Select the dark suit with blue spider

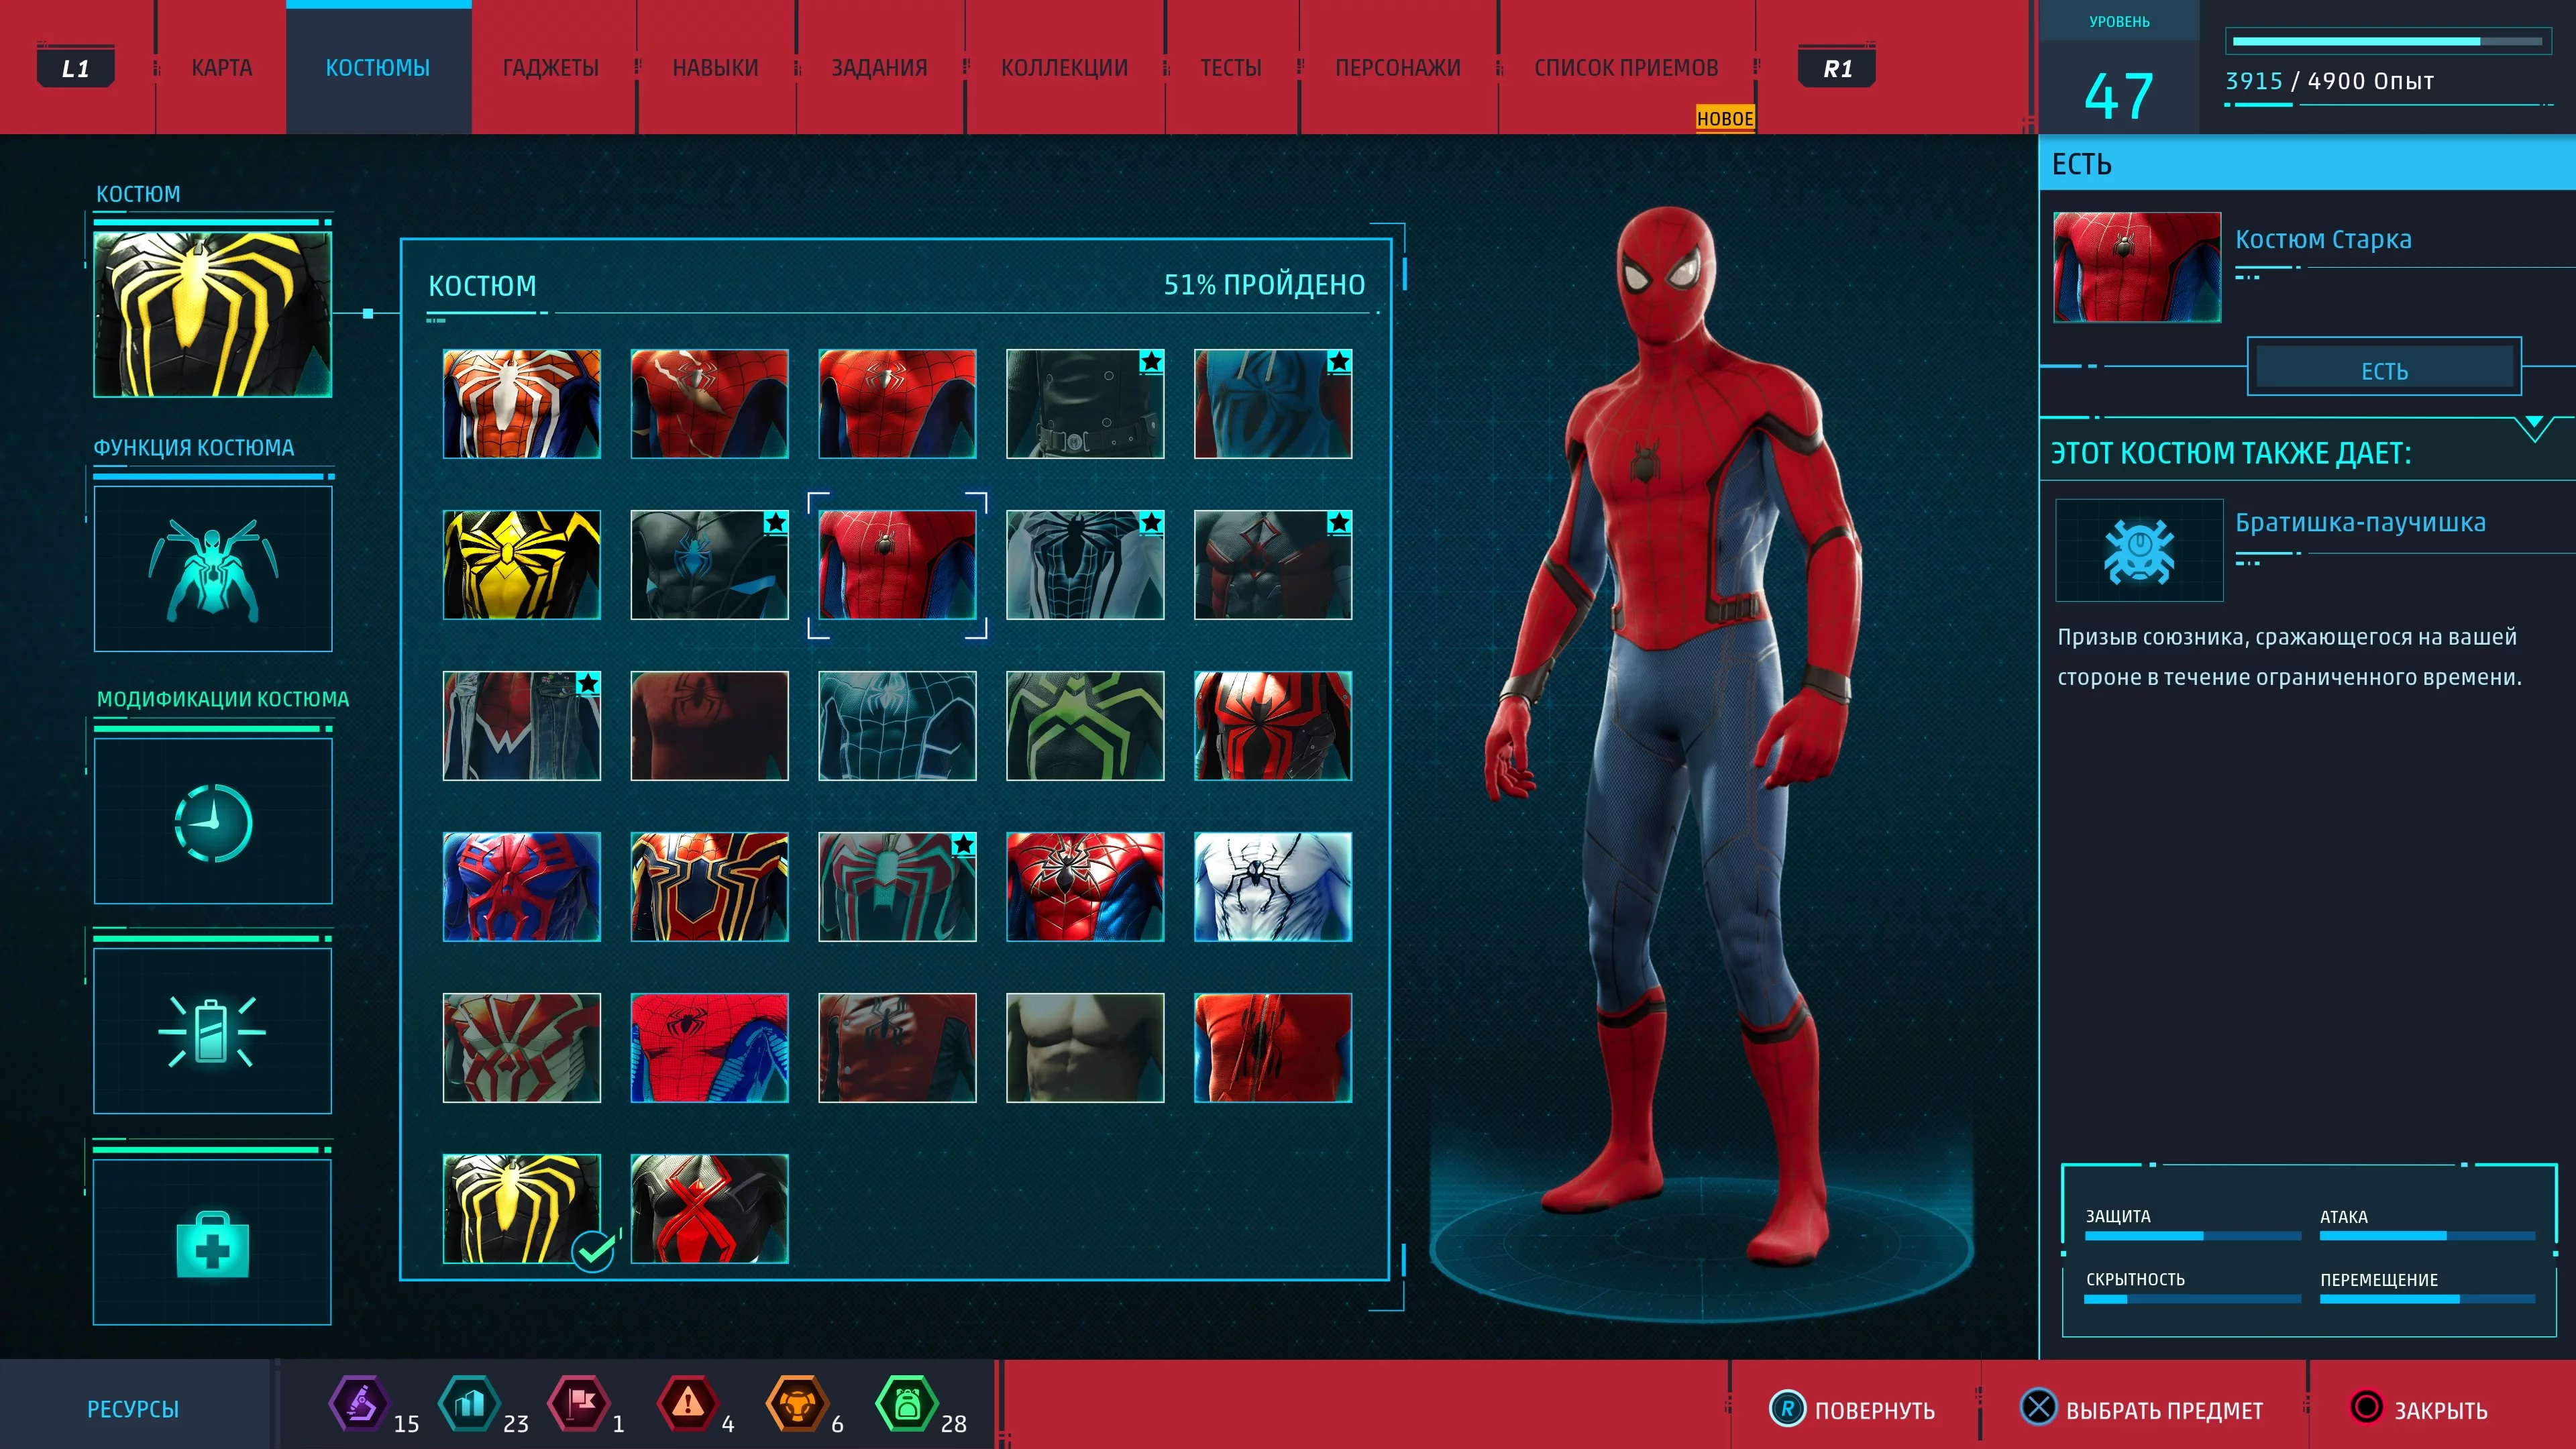click(710, 565)
